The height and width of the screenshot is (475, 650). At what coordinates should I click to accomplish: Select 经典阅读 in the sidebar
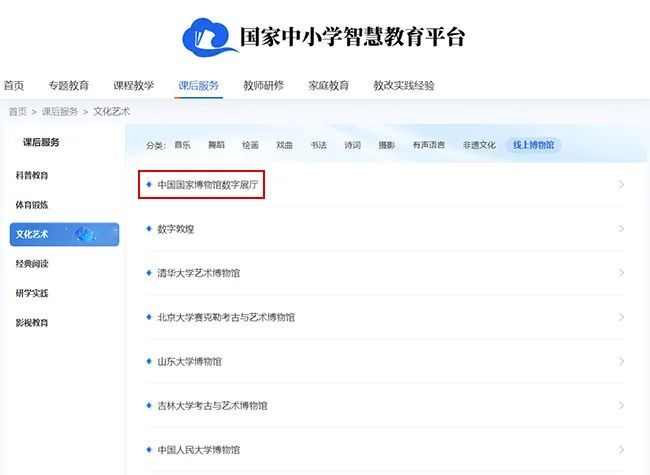pyautogui.click(x=32, y=264)
